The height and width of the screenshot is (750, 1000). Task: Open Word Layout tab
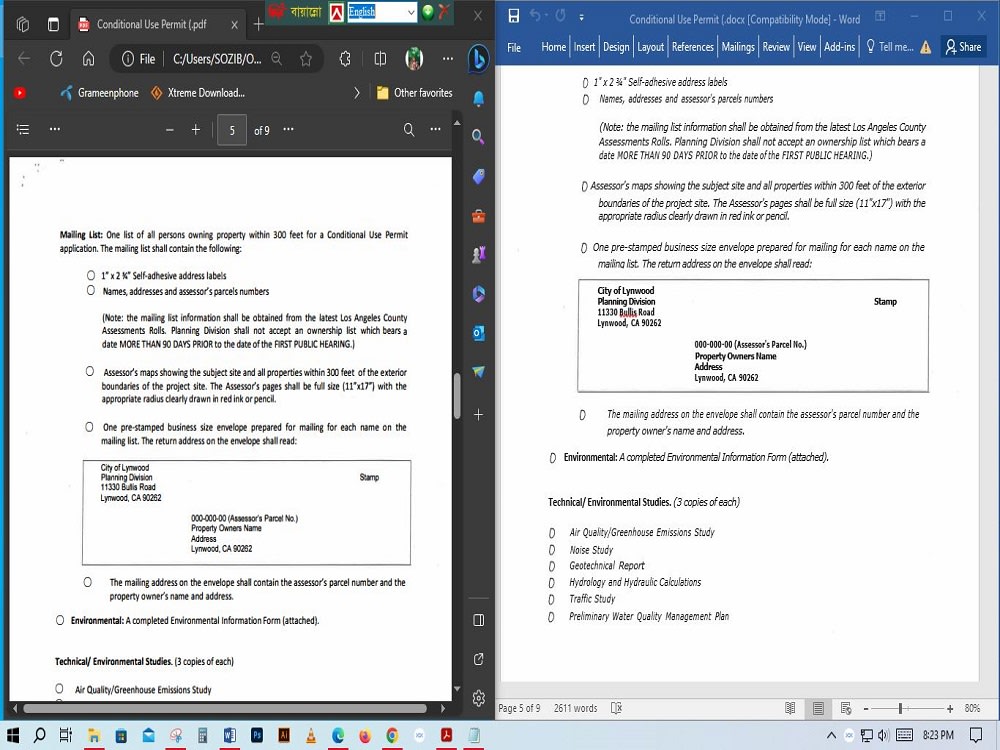[651, 47]
